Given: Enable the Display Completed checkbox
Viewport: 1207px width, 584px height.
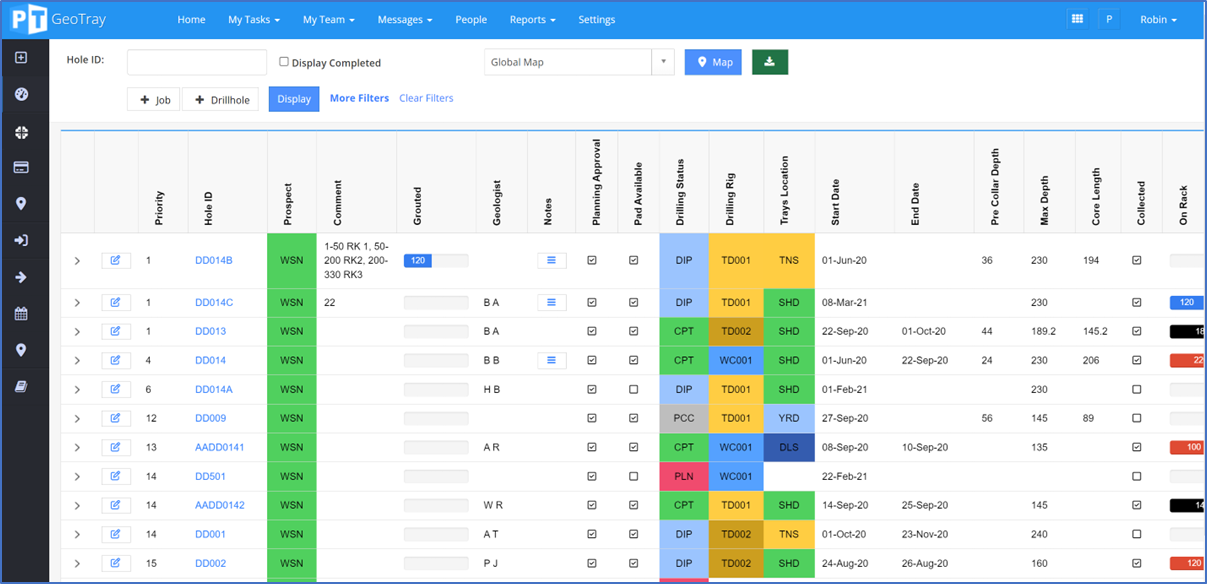Looking at the screenshot, I should tap(284, 62).
